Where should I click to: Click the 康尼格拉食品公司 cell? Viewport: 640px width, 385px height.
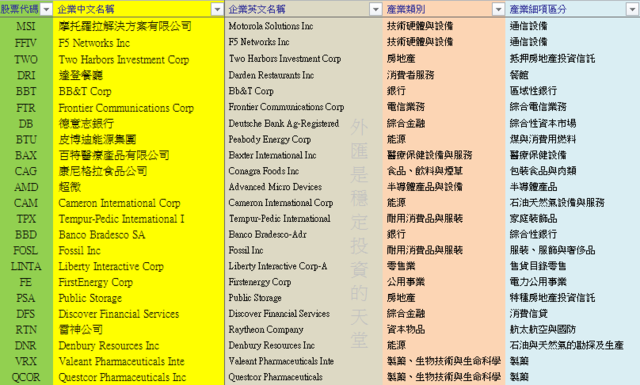[x=139, y=171]
